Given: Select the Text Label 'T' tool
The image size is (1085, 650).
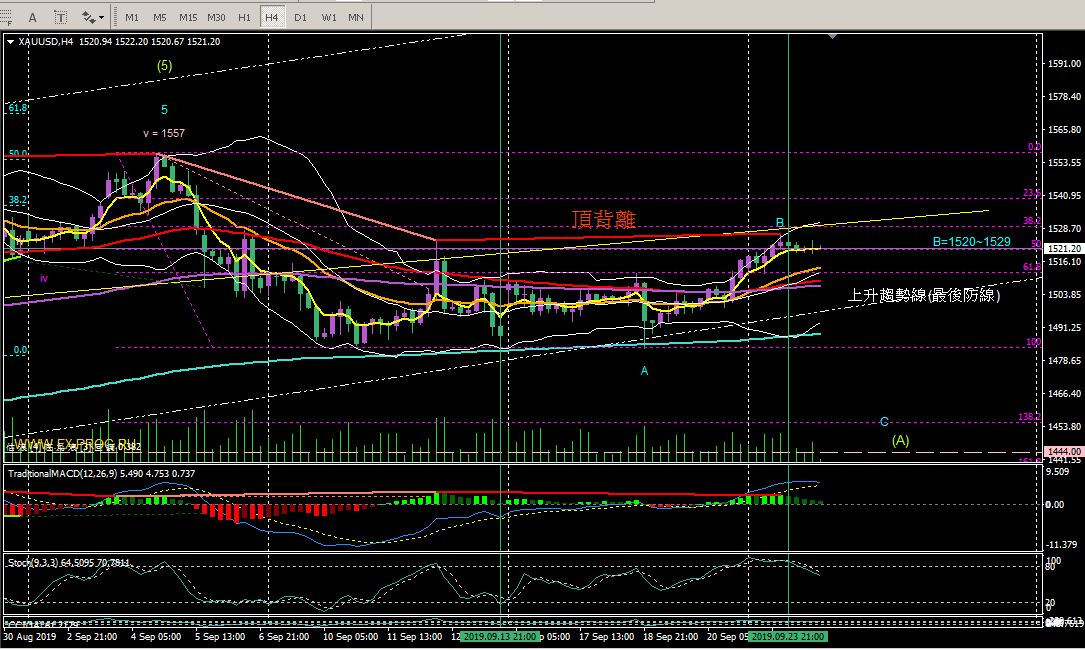Looking at the screenshot, I should [x=61, y=17].
